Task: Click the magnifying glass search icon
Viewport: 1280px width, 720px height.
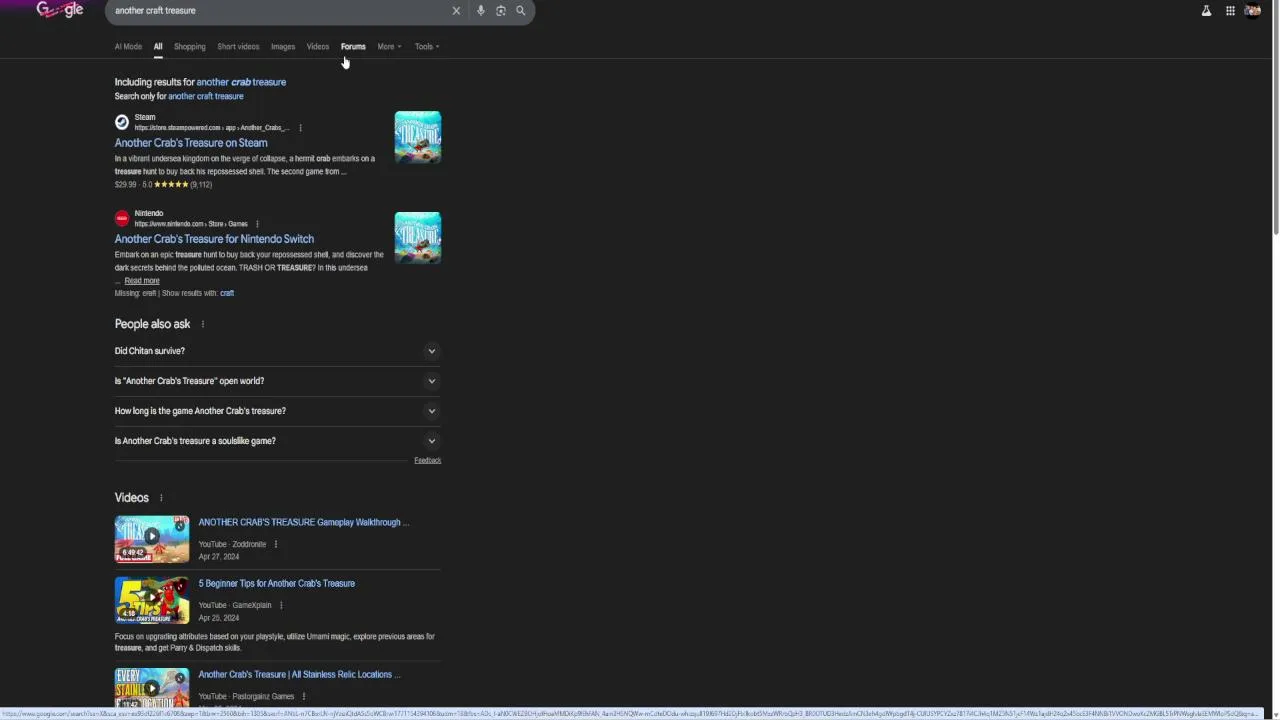Action: click(x=521, y=11)
